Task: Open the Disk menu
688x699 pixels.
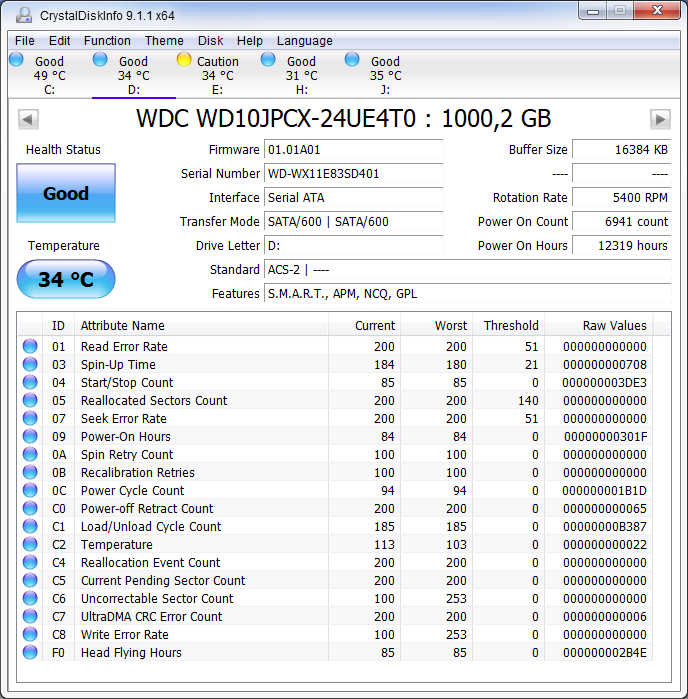Action: pyautogui.click(x=210, y=41)
